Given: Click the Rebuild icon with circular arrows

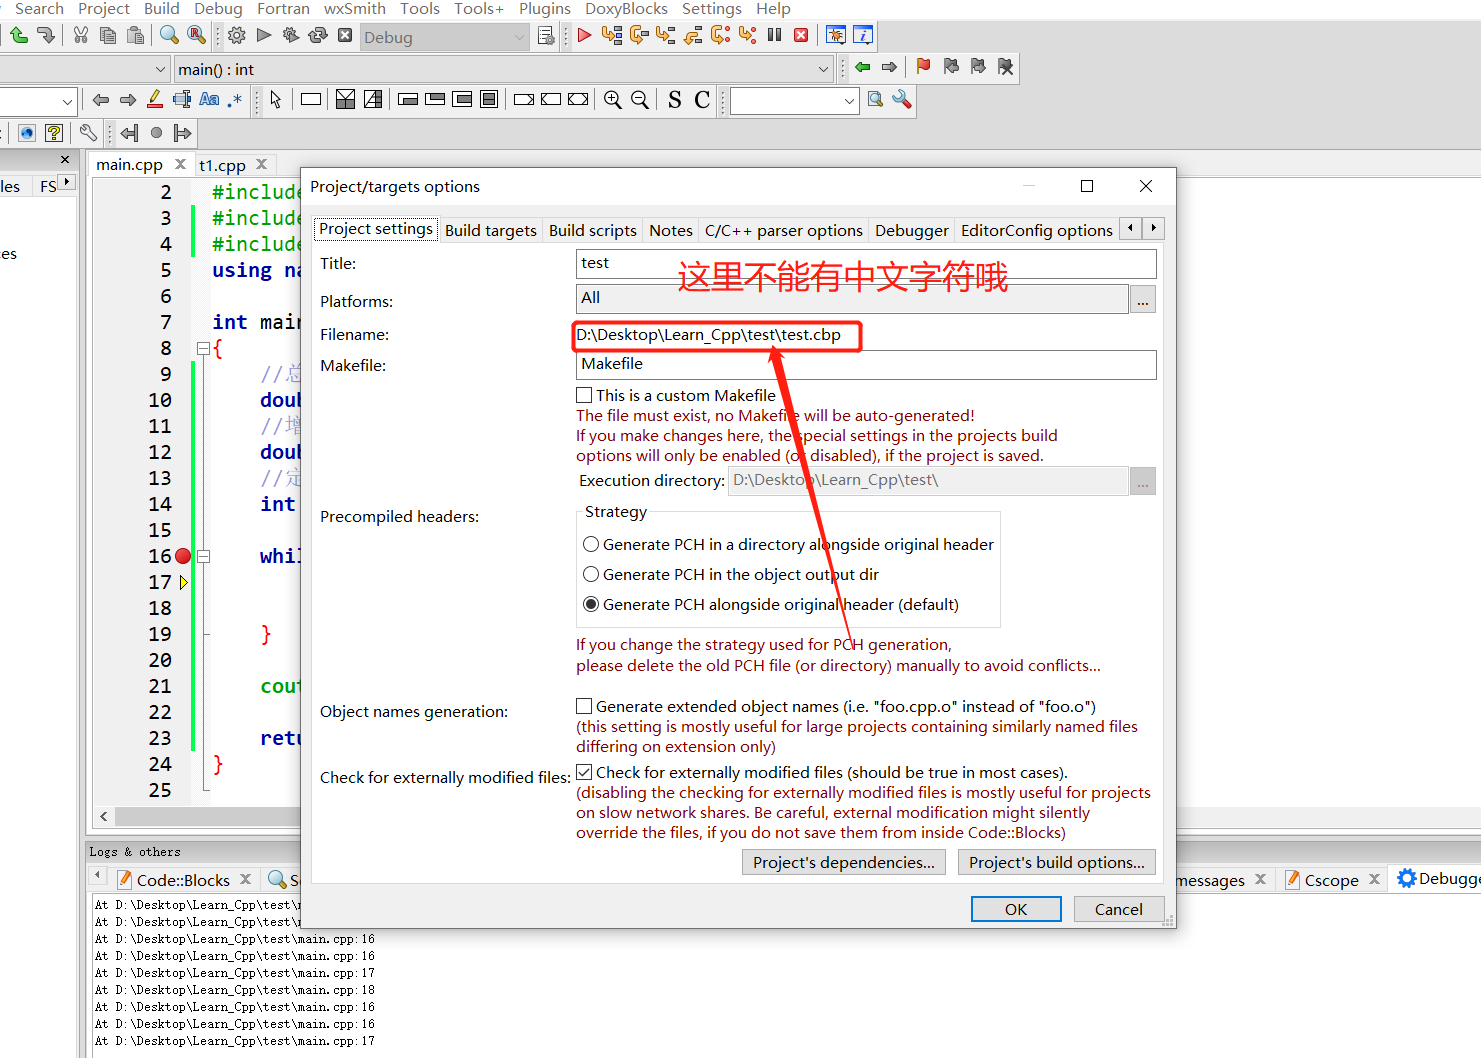Looking at the screenshot, I should (316, 34).
